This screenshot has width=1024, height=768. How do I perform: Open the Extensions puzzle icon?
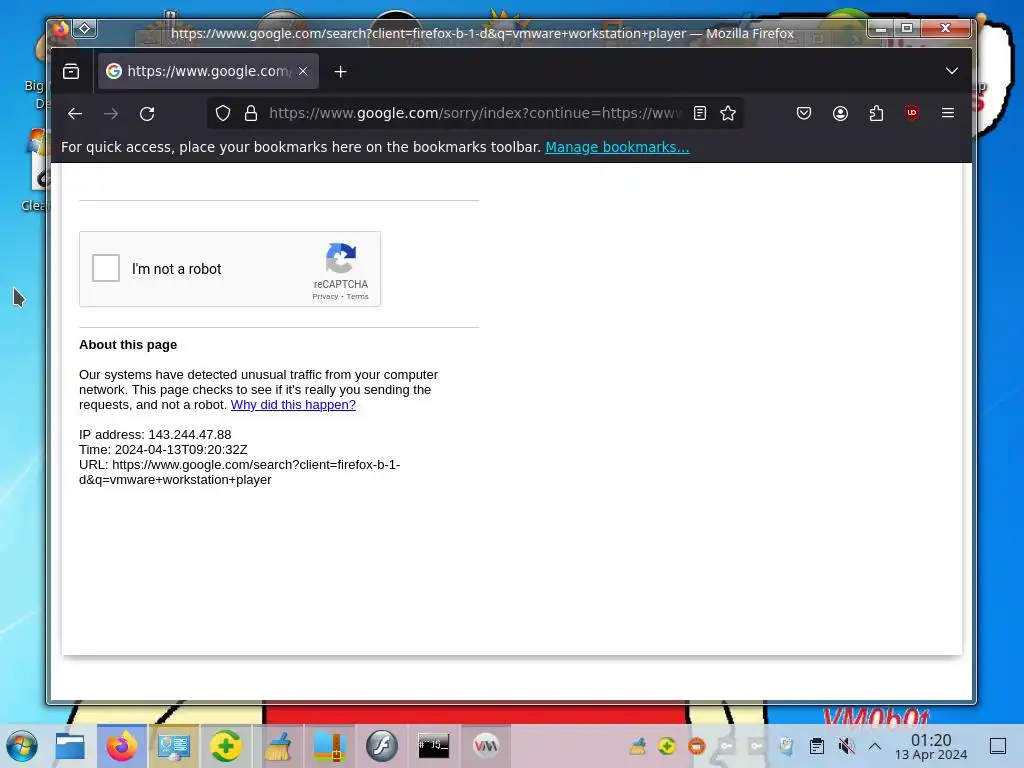pyautogui.click(x=876, y=114)
